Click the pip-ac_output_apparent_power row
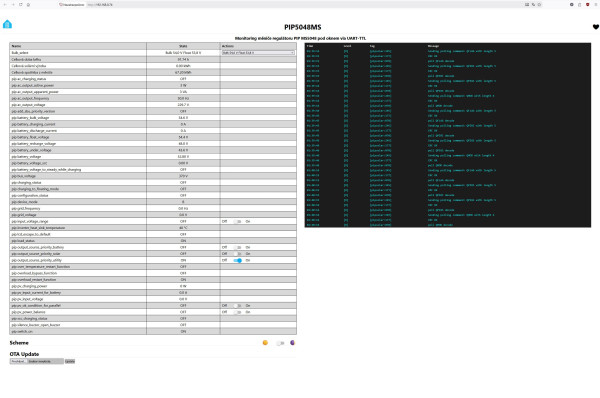This screenshot has width=600, height=398. coord(153,92)
